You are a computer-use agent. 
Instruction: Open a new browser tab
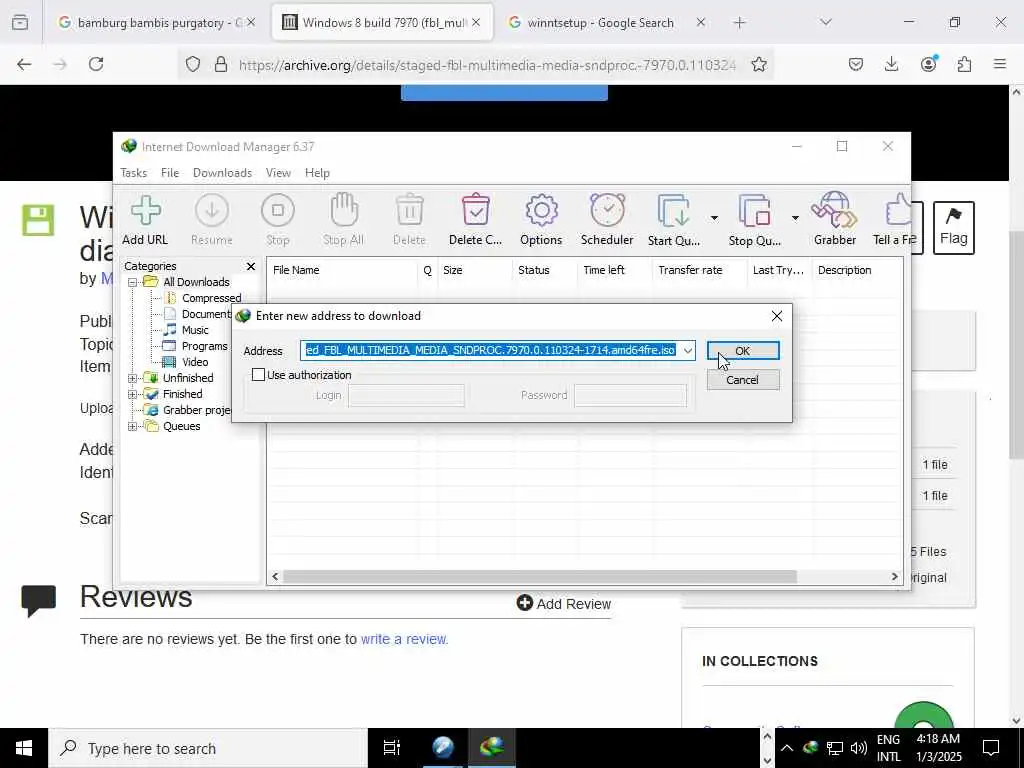coord(739,23)
